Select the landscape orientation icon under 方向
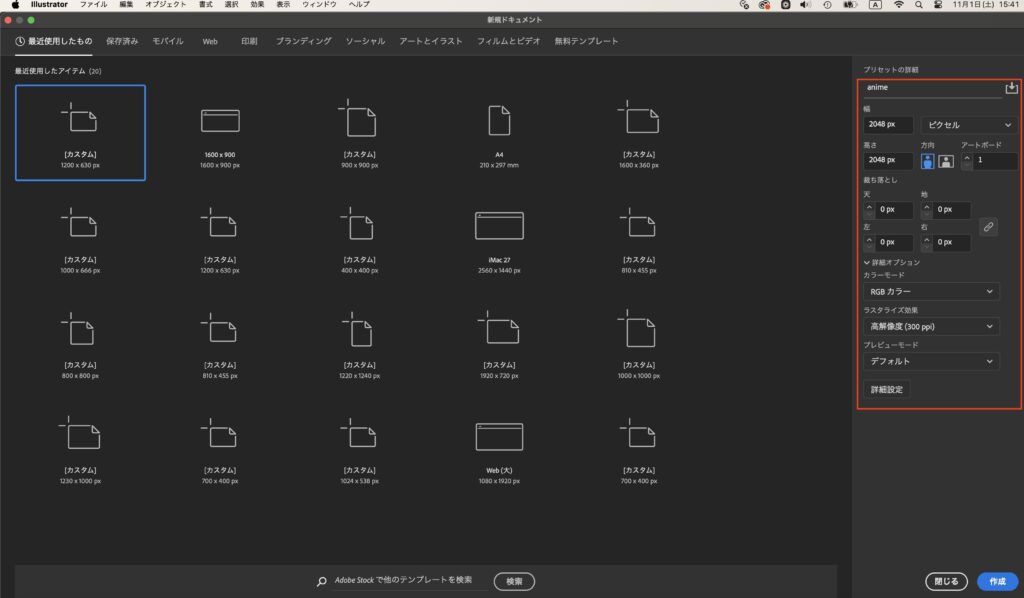This screenshot has height=598, width=1024. [944, 160]
